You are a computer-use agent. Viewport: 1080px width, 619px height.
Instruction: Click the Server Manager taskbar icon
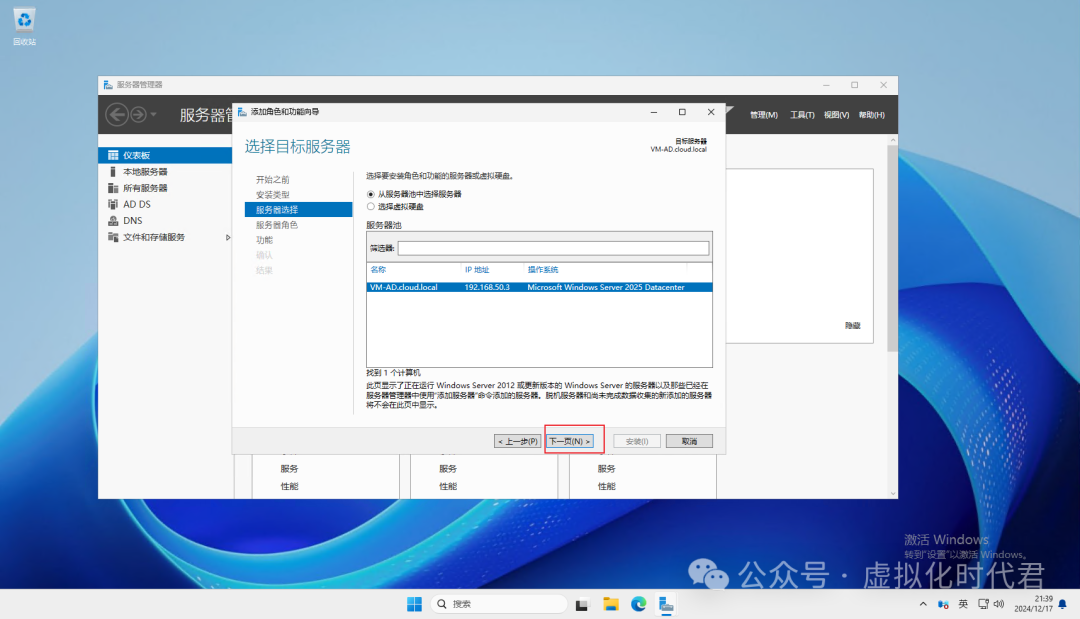(x=666, y=604)
